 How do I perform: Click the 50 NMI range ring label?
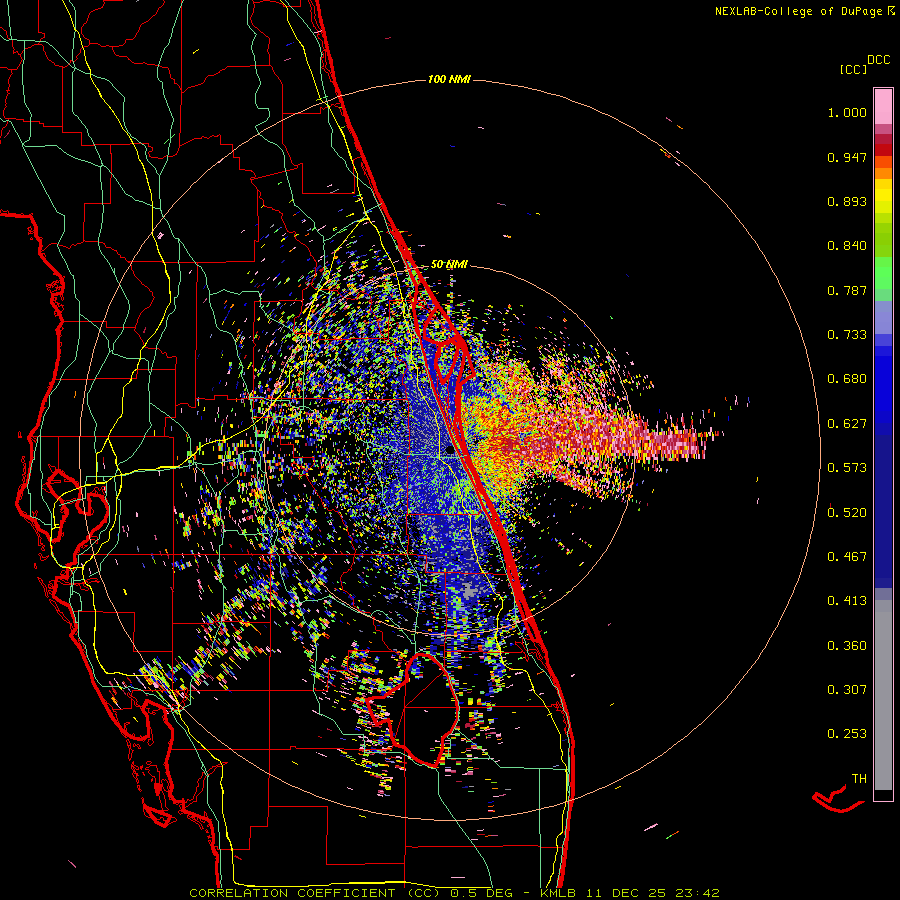[449, 264]
